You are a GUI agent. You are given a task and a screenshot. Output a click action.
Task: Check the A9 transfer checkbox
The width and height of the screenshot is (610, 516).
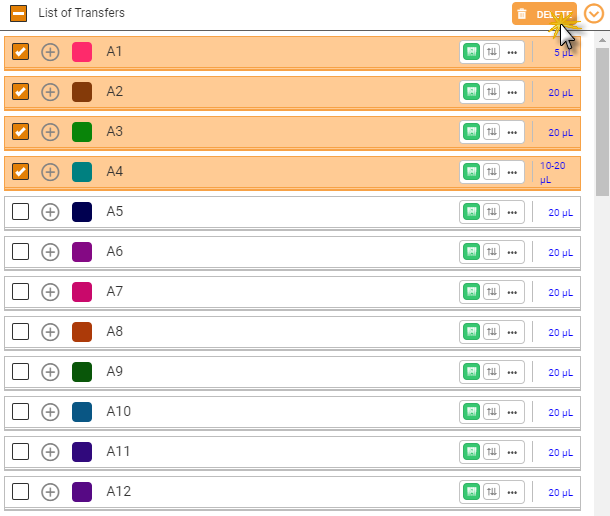pos(20,372)
